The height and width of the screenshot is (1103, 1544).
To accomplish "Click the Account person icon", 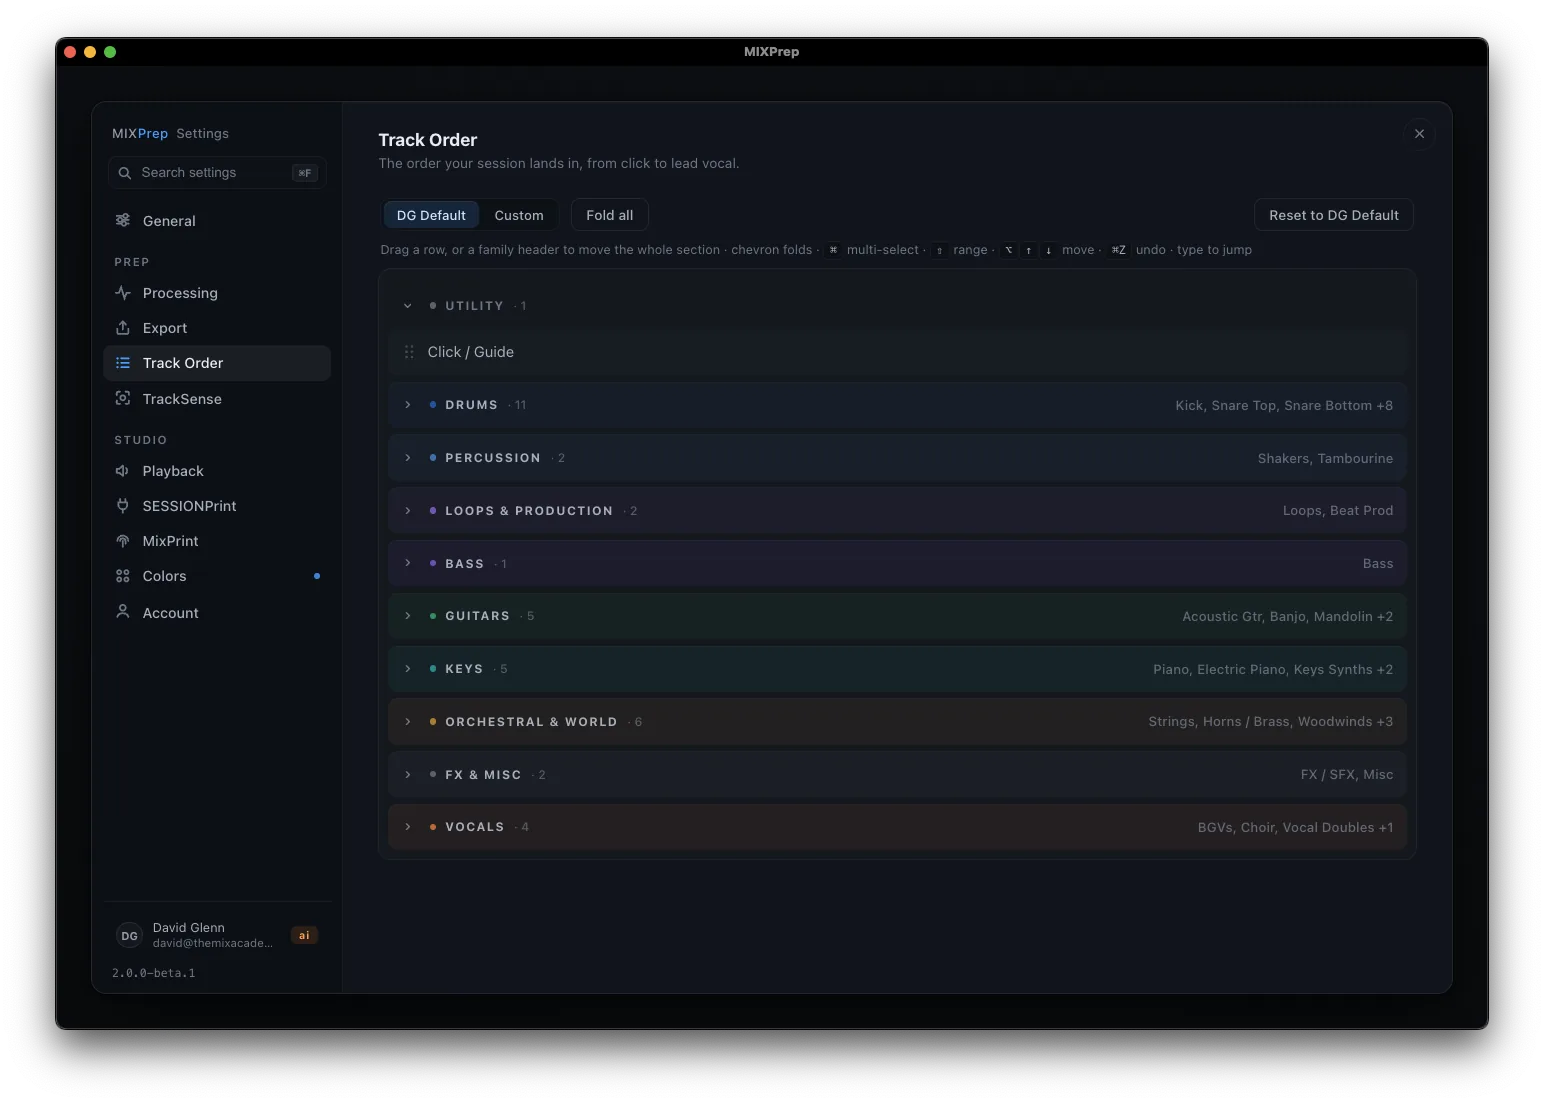I will coord(123,611).
